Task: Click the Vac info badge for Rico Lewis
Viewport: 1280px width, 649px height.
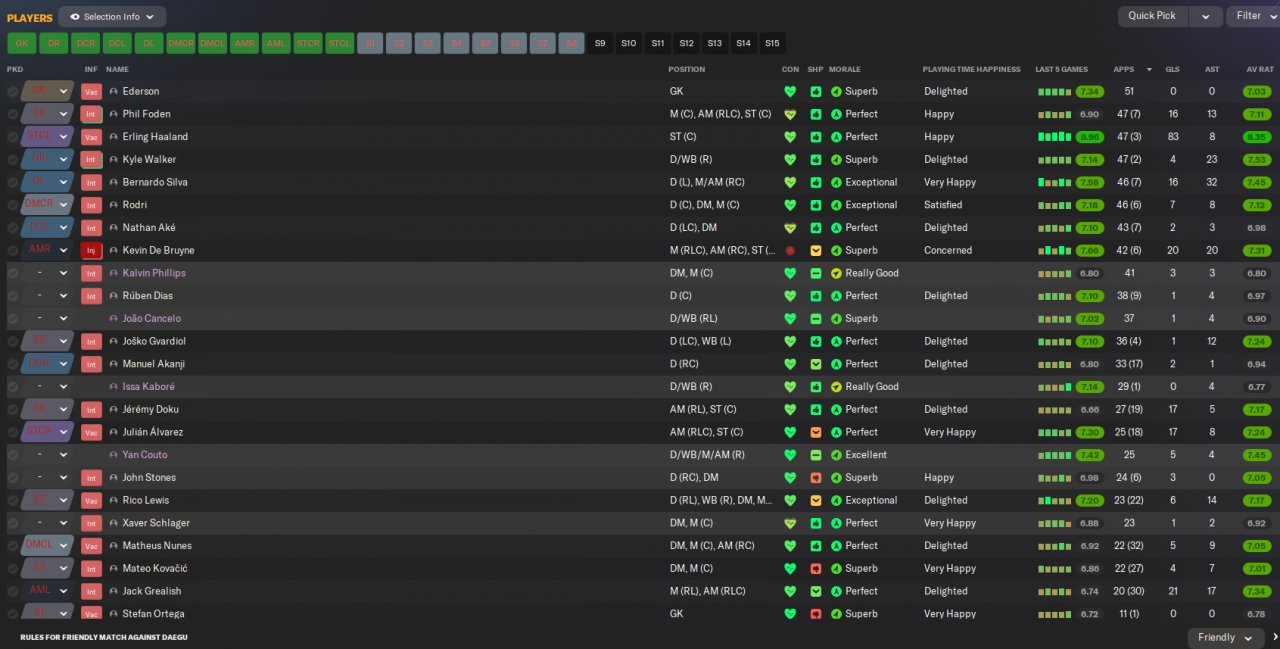Action: coord(91,500)
